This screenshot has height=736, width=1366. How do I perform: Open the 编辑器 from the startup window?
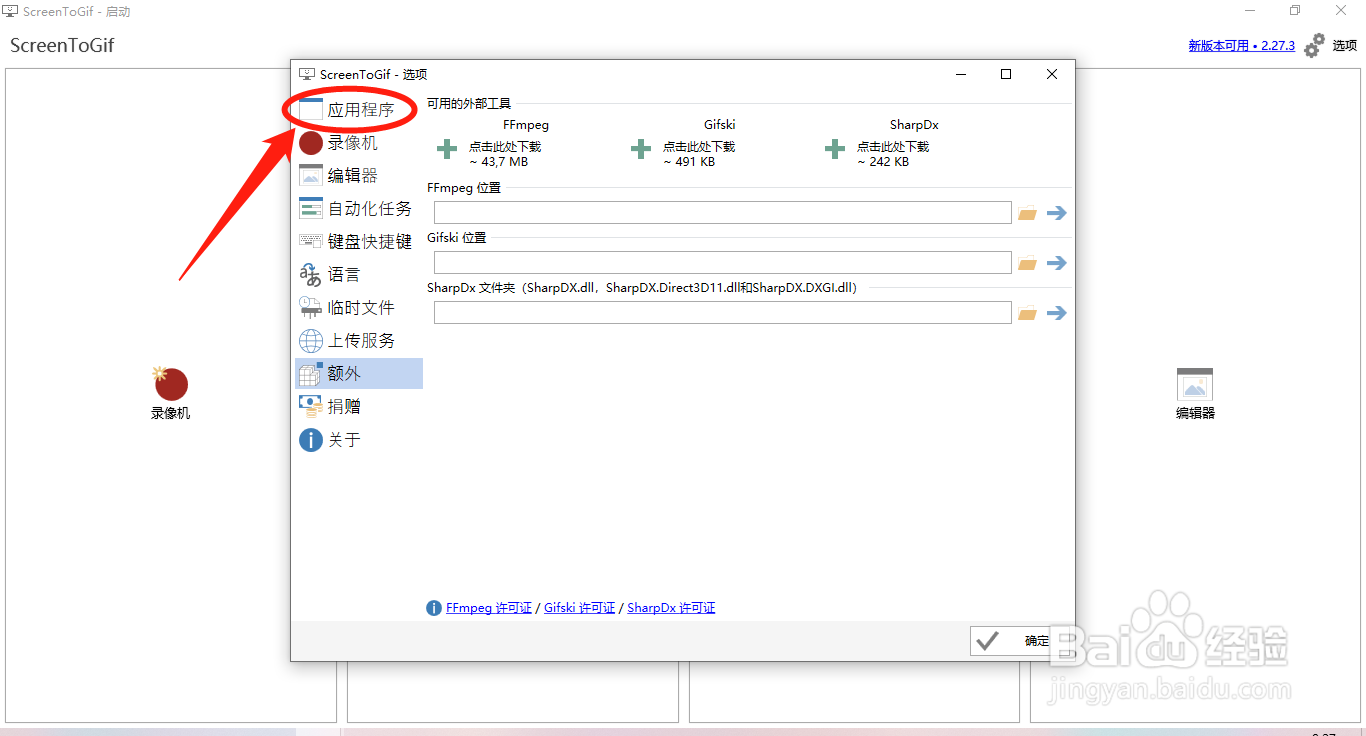pos(1195,393)
